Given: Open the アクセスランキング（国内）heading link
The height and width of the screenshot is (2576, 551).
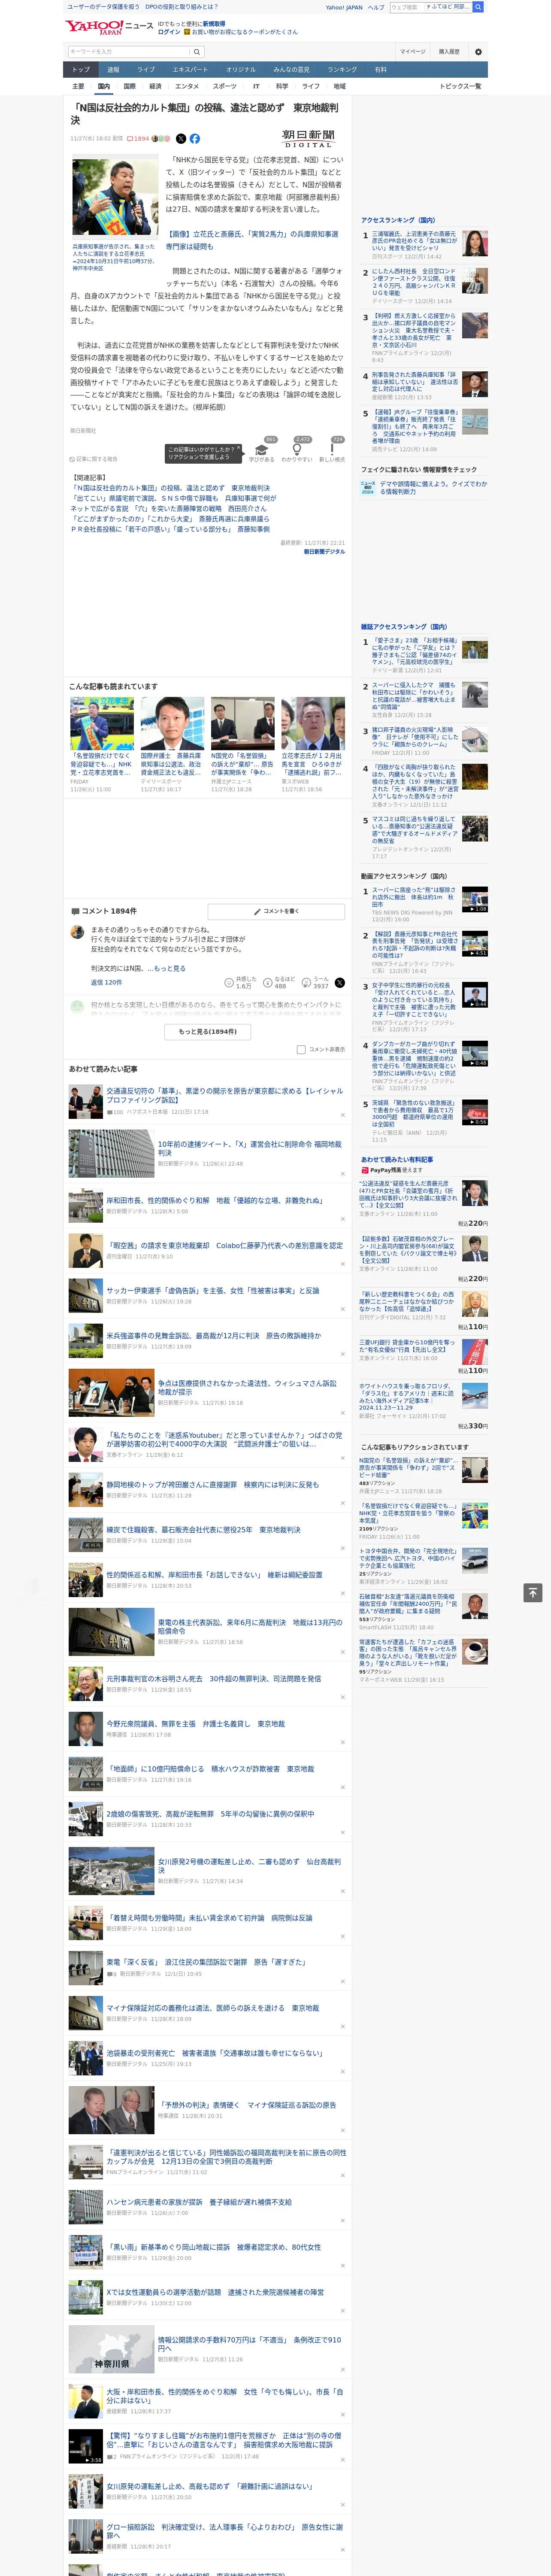Looking at the screenshot, I should [397, 220].
